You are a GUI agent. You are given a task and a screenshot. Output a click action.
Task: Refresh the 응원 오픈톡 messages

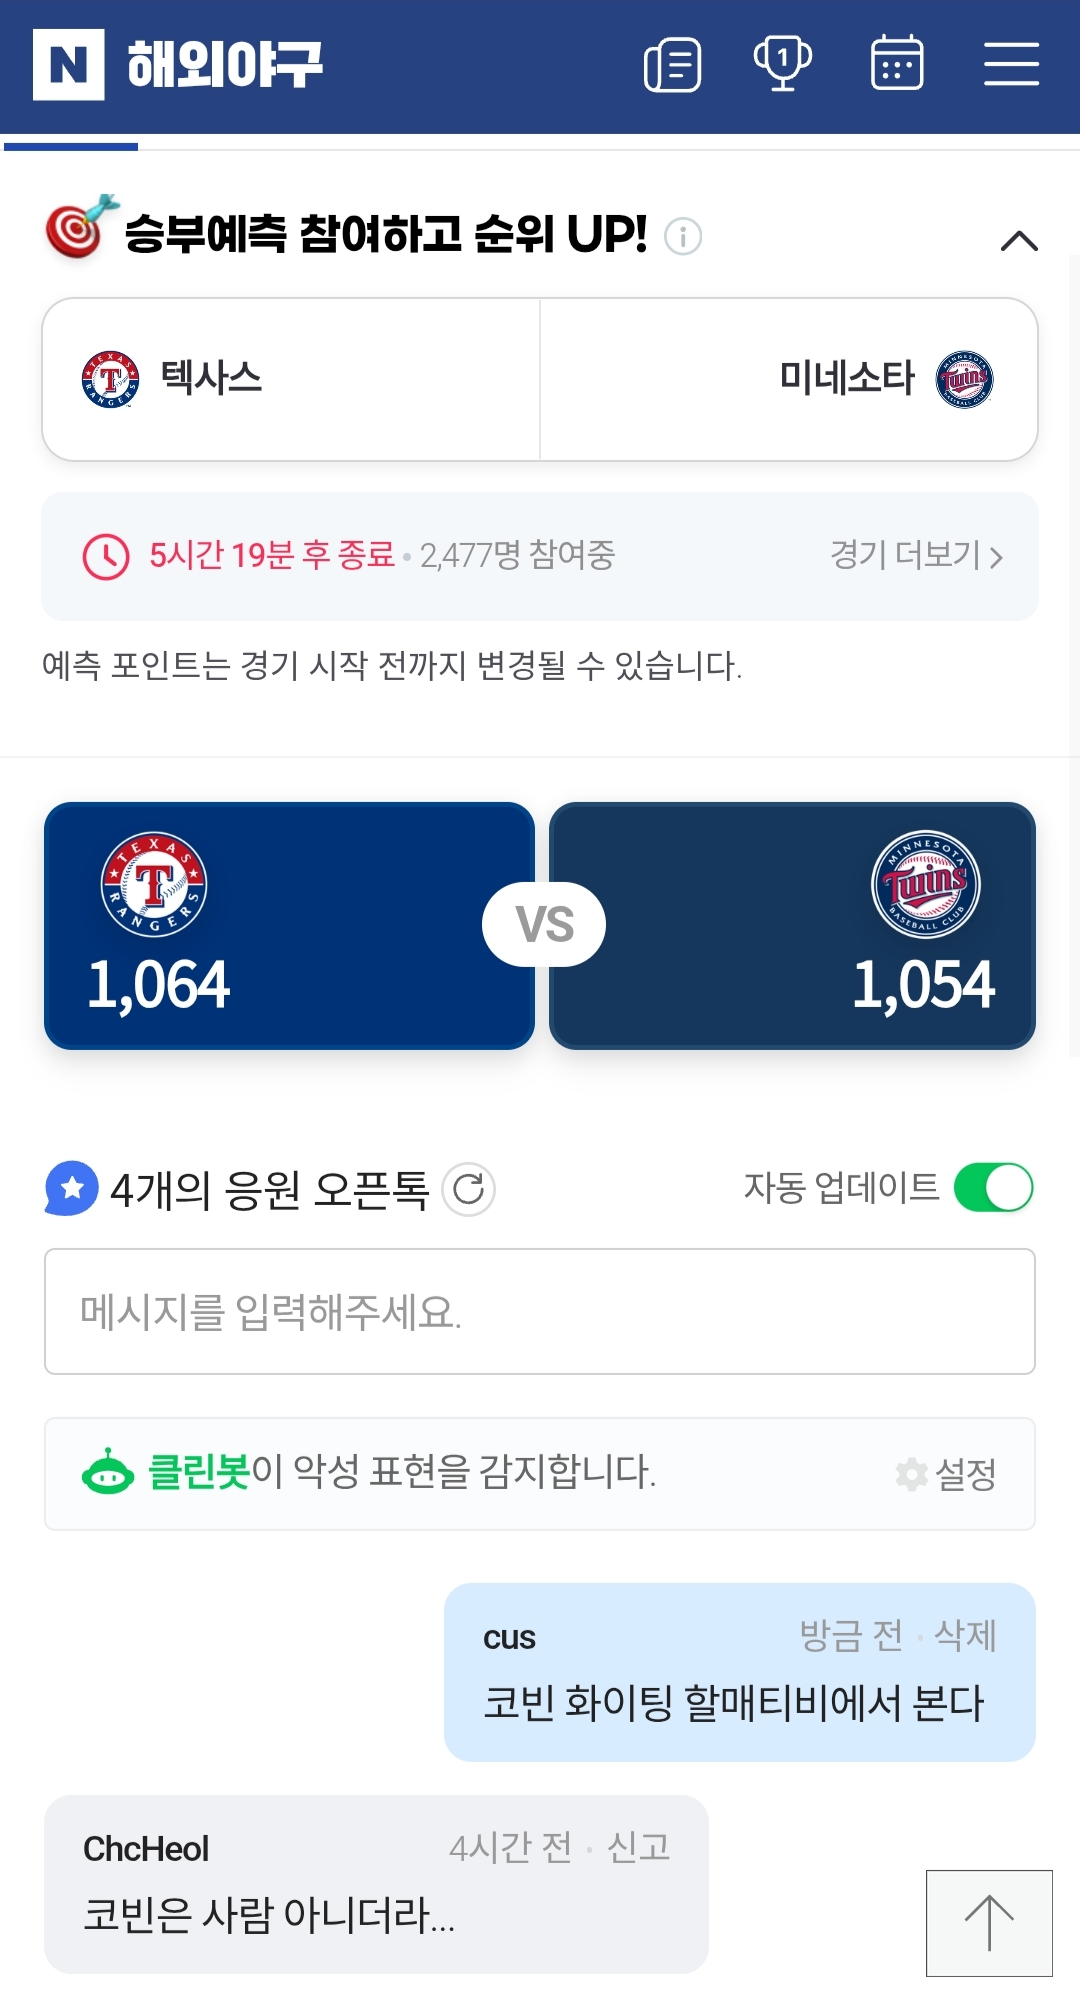tap(468, 1189)
